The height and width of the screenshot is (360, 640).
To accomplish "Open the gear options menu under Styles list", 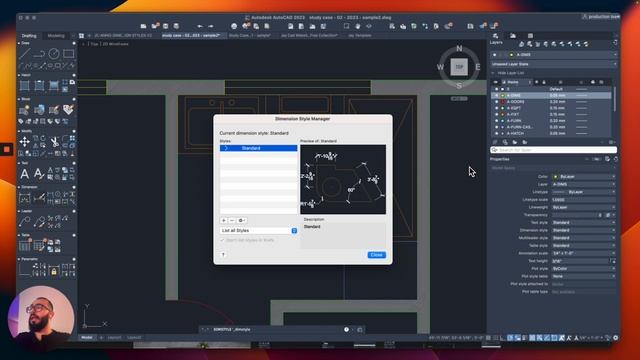I will point(241,220).
